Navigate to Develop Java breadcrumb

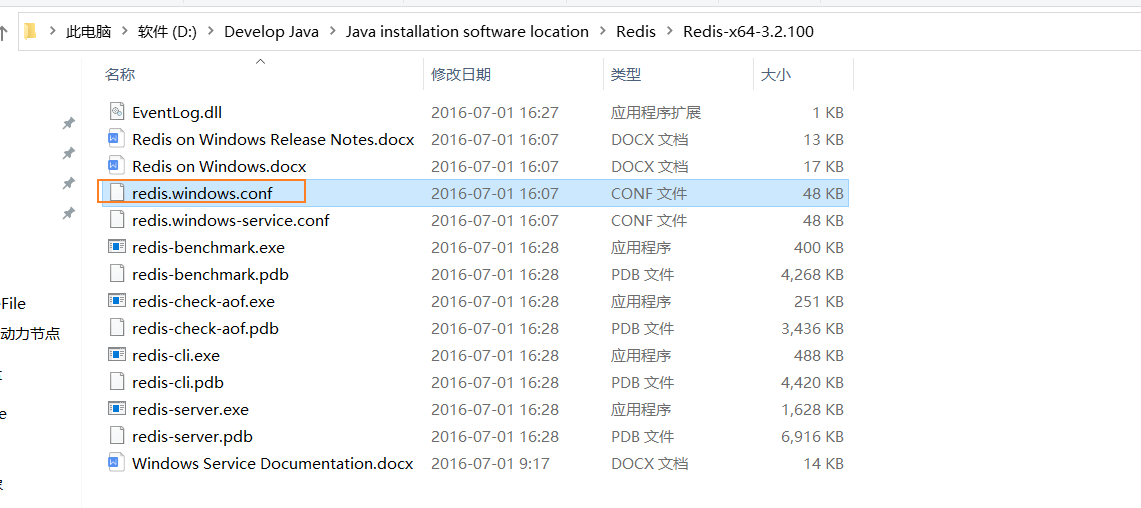pos(271,32)
